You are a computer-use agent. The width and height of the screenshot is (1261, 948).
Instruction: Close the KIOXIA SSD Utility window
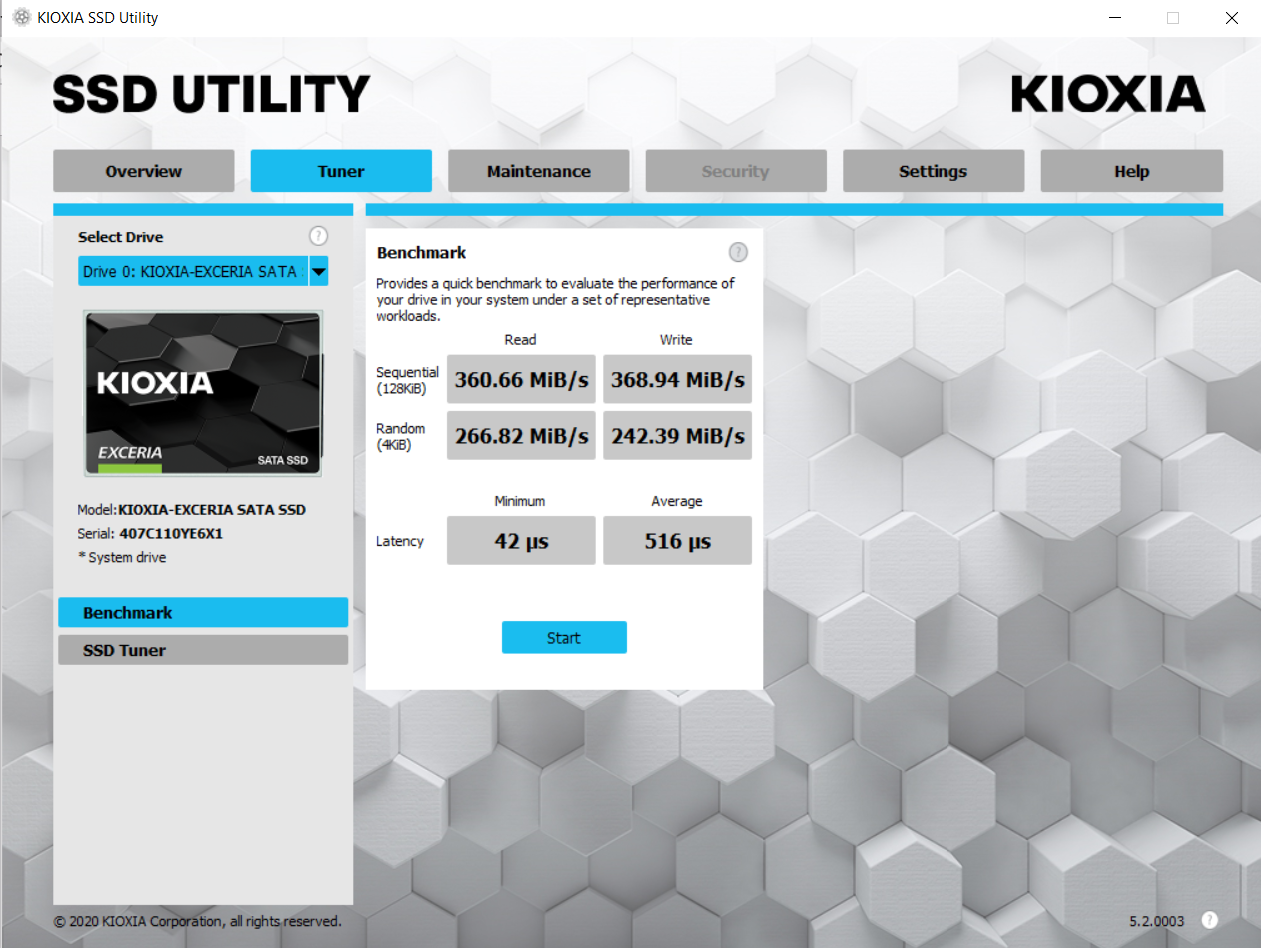pyautogui.click(x=1232, y=18)
